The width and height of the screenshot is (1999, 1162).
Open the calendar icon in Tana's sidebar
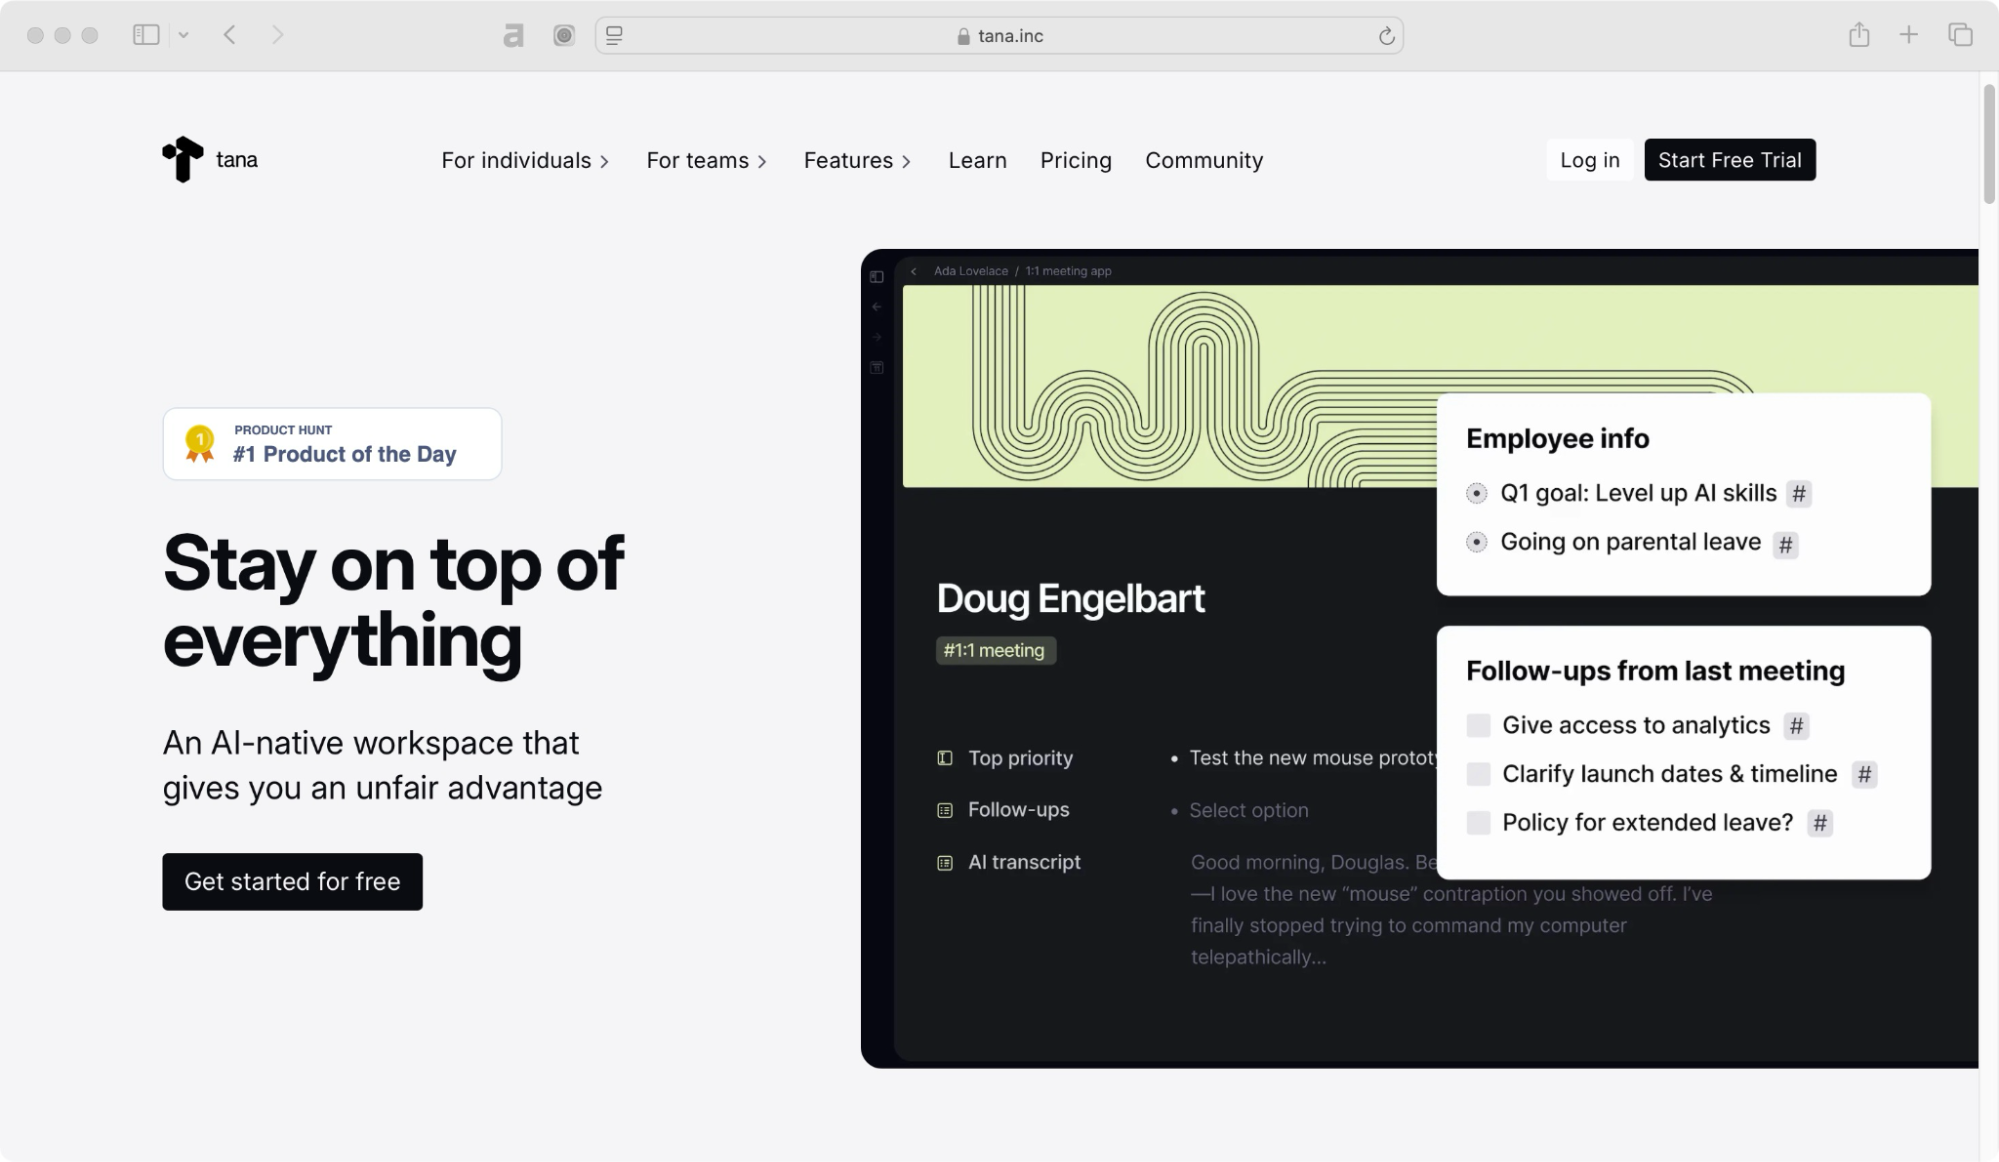click(877, 367)
